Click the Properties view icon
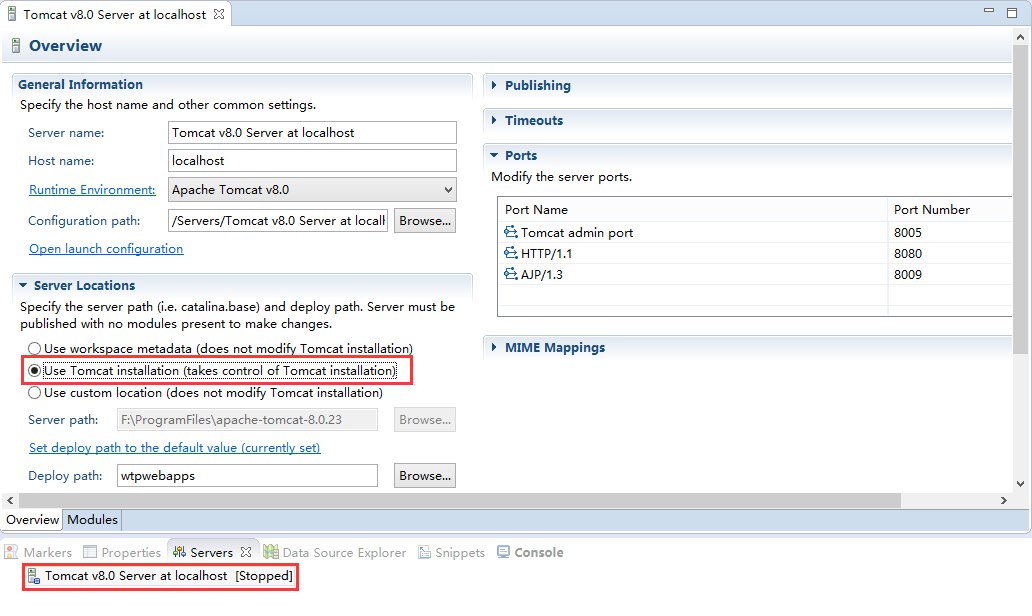Screen dimensions: 1032x616 tap(90, 552)
